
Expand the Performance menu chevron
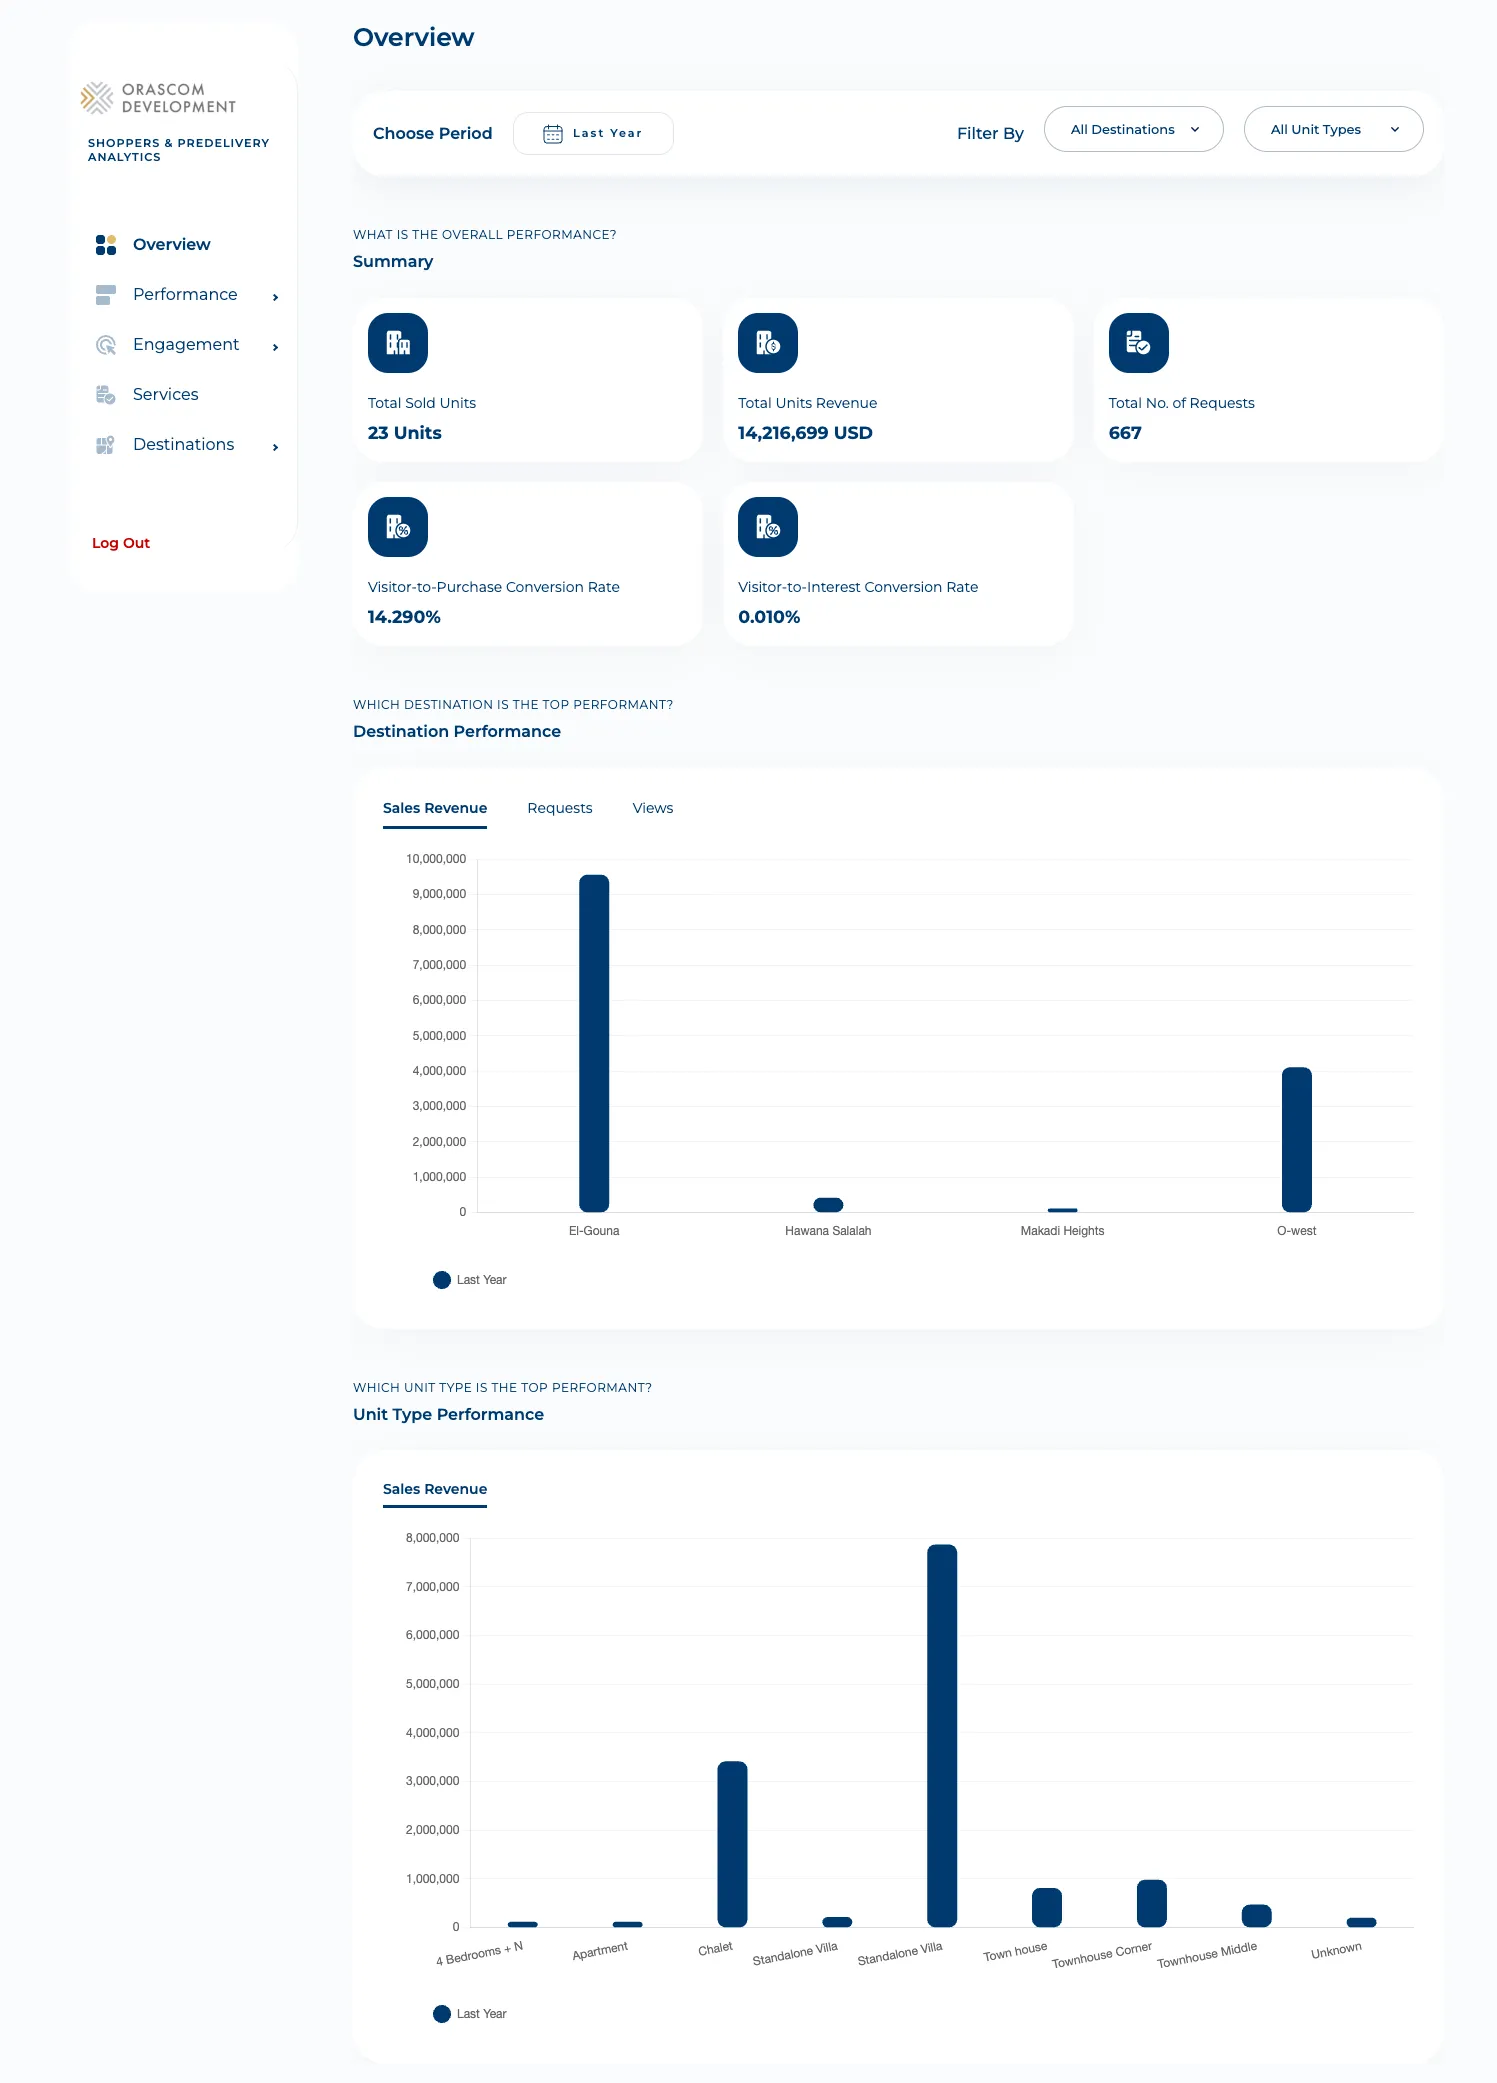coord(275,297)
